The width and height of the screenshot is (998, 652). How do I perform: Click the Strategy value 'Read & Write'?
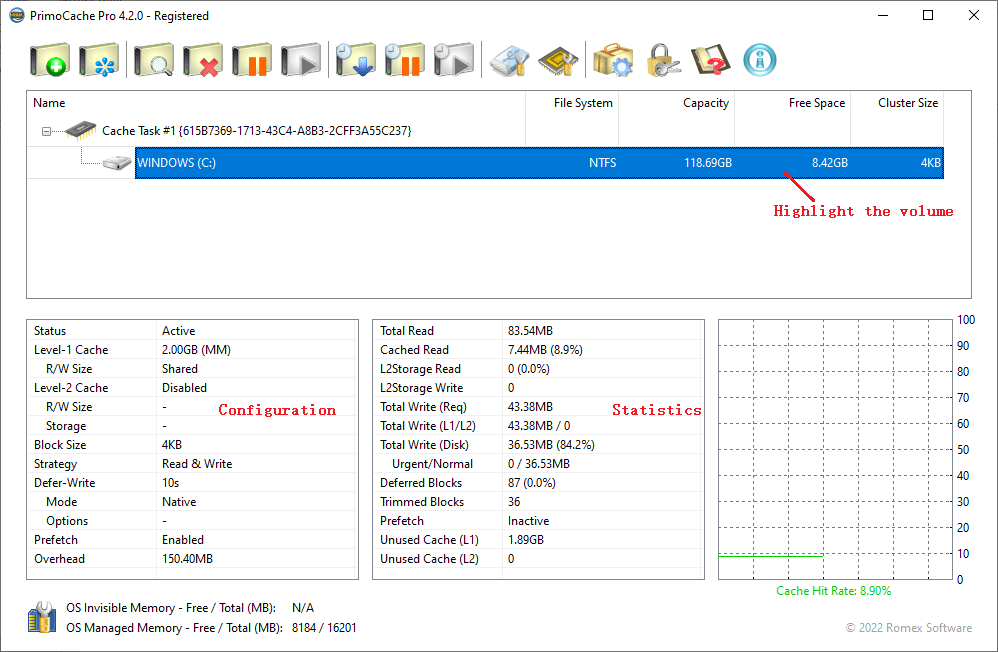[197, 464]
